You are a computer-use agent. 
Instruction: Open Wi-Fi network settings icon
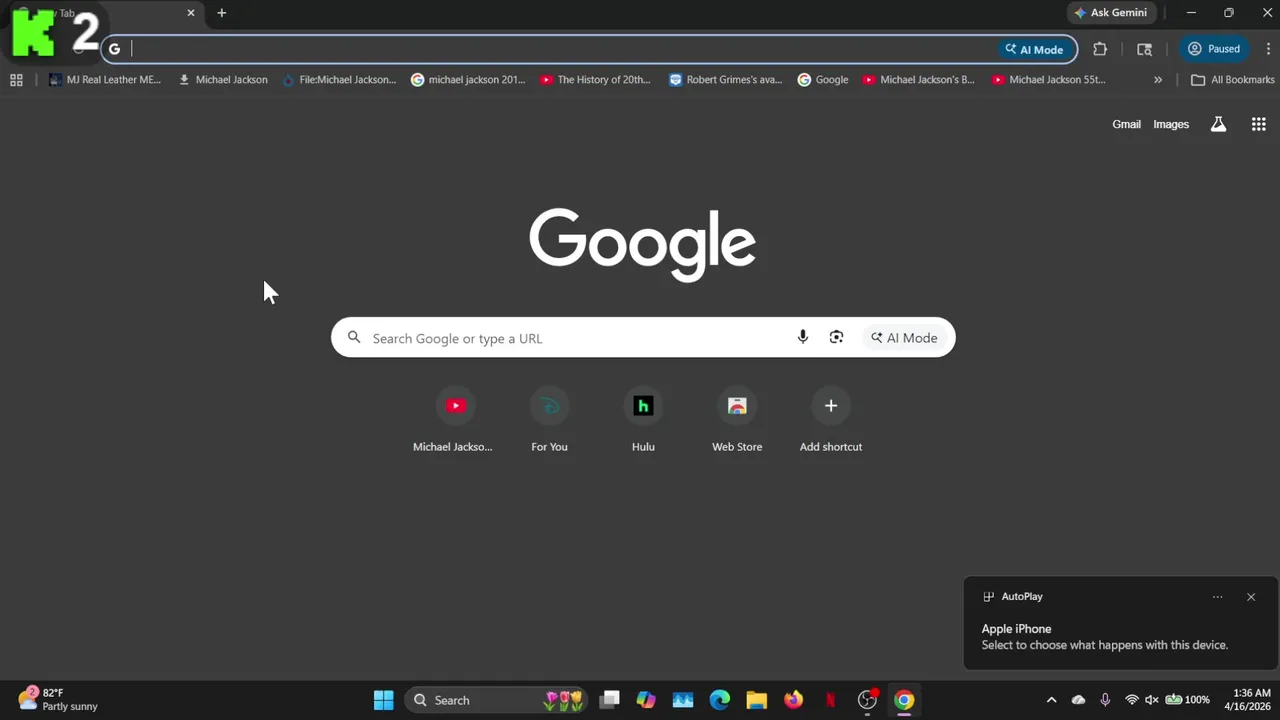pos(1132,700)
